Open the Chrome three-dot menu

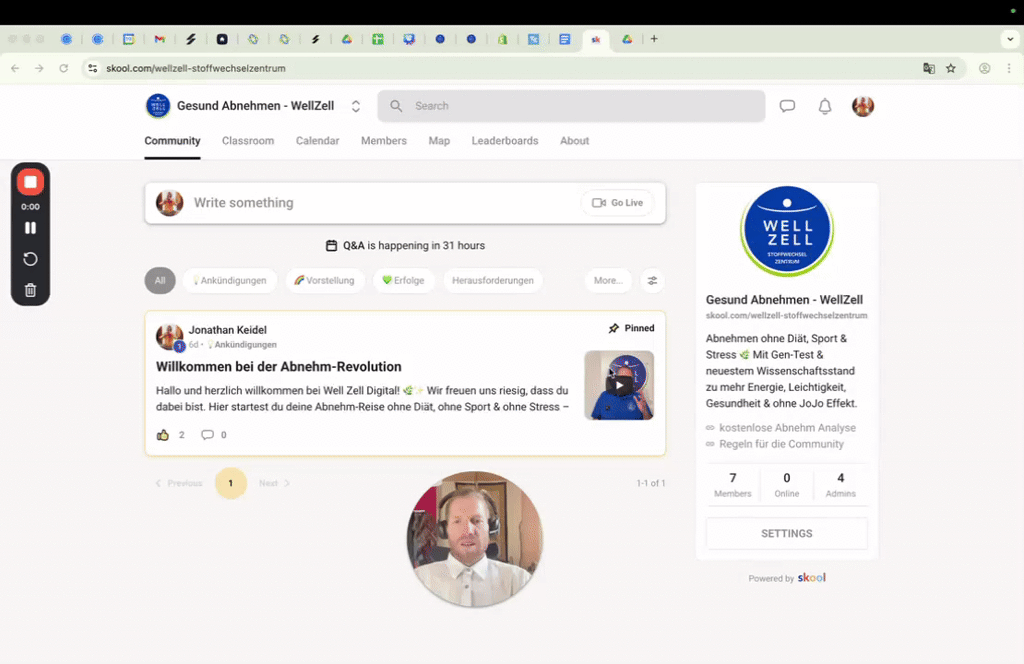1009,69
